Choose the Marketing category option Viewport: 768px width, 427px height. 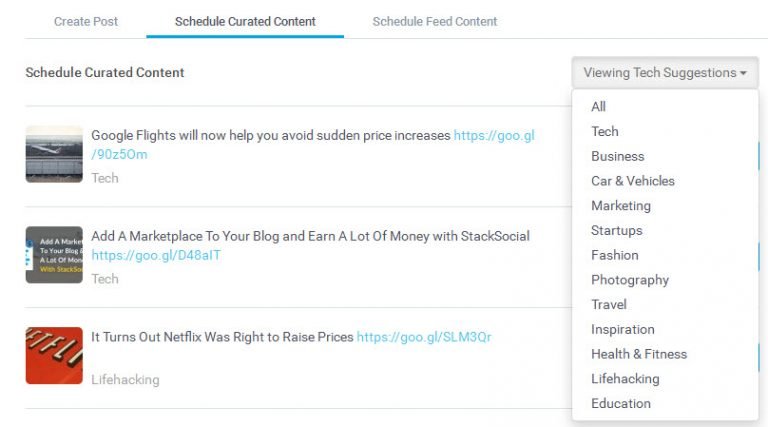point(620,206)
